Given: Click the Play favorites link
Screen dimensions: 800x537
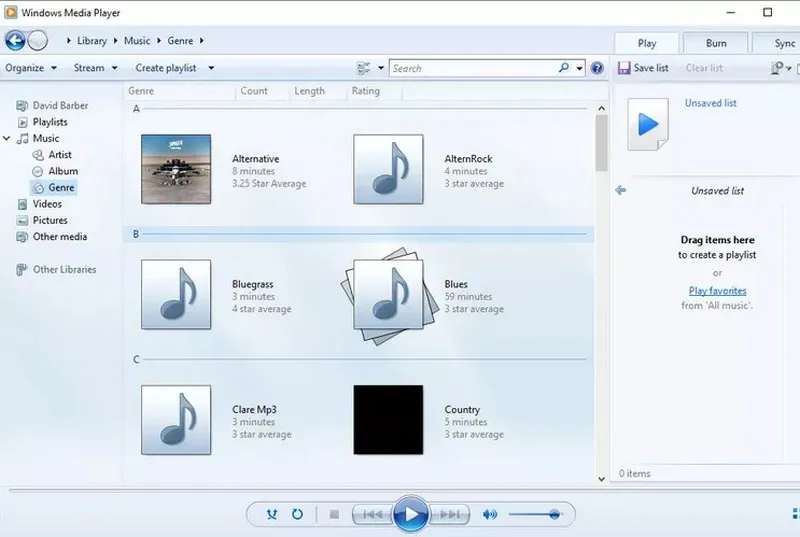Looking at the screenshot, I should (x=717, y=291).
